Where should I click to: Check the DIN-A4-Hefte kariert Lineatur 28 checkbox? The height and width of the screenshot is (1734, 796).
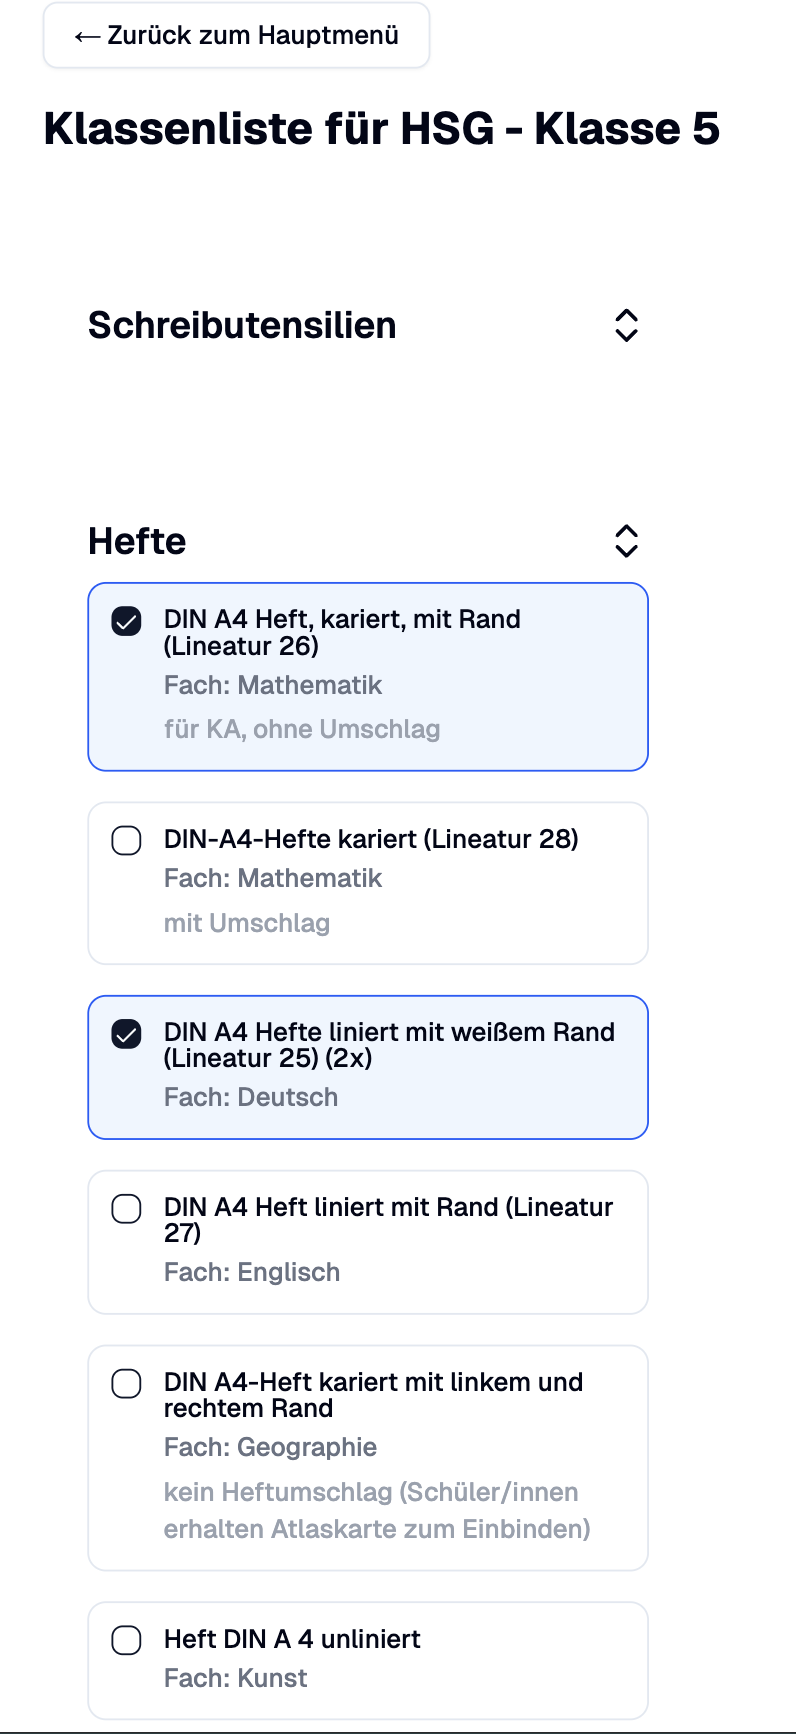(x=126, y=840)
